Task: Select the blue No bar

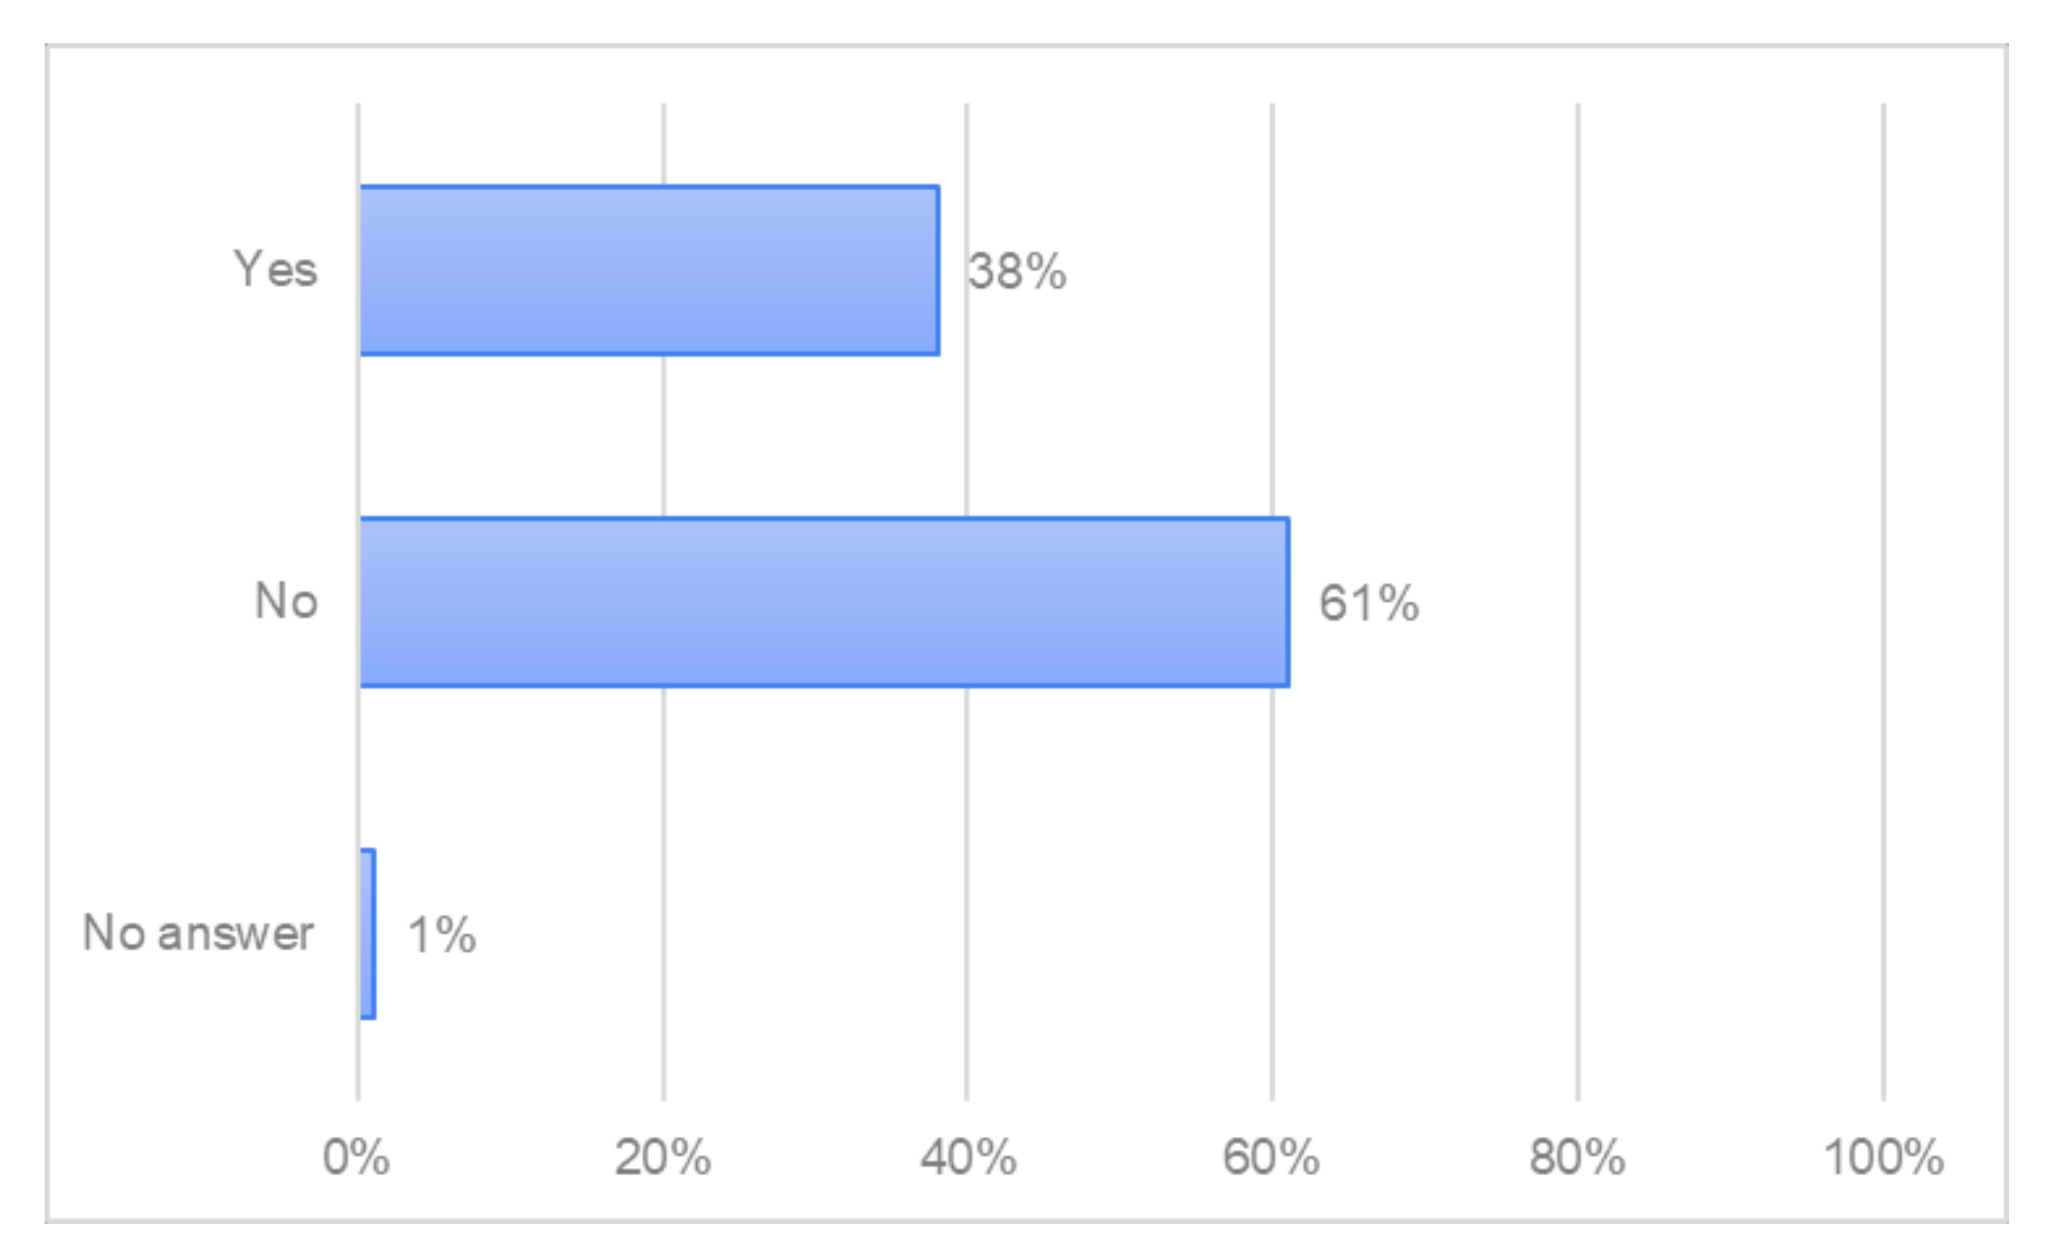Action: click(x=823, y=602)
